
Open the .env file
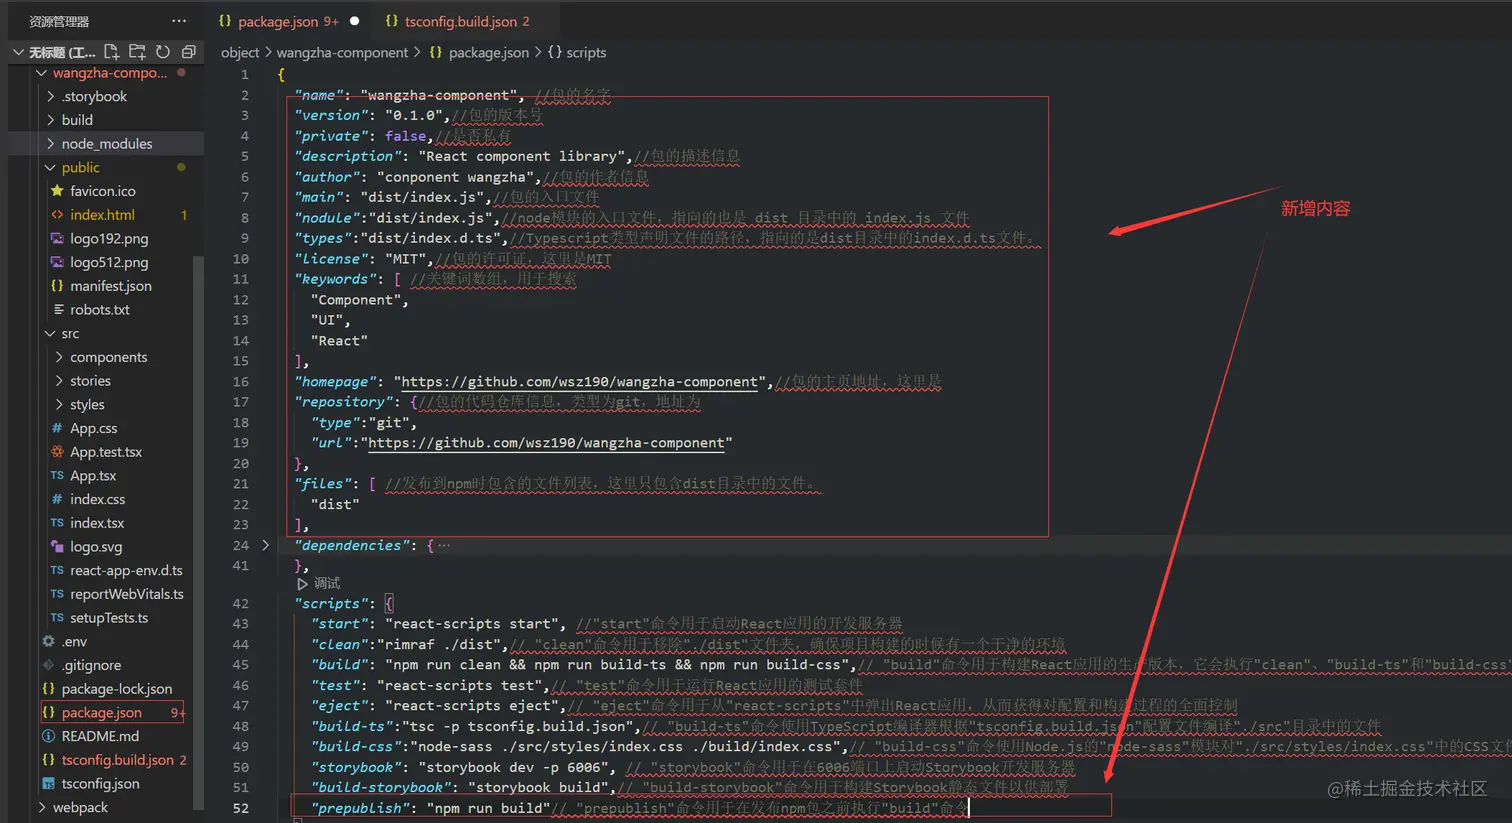tap(74, 642)
